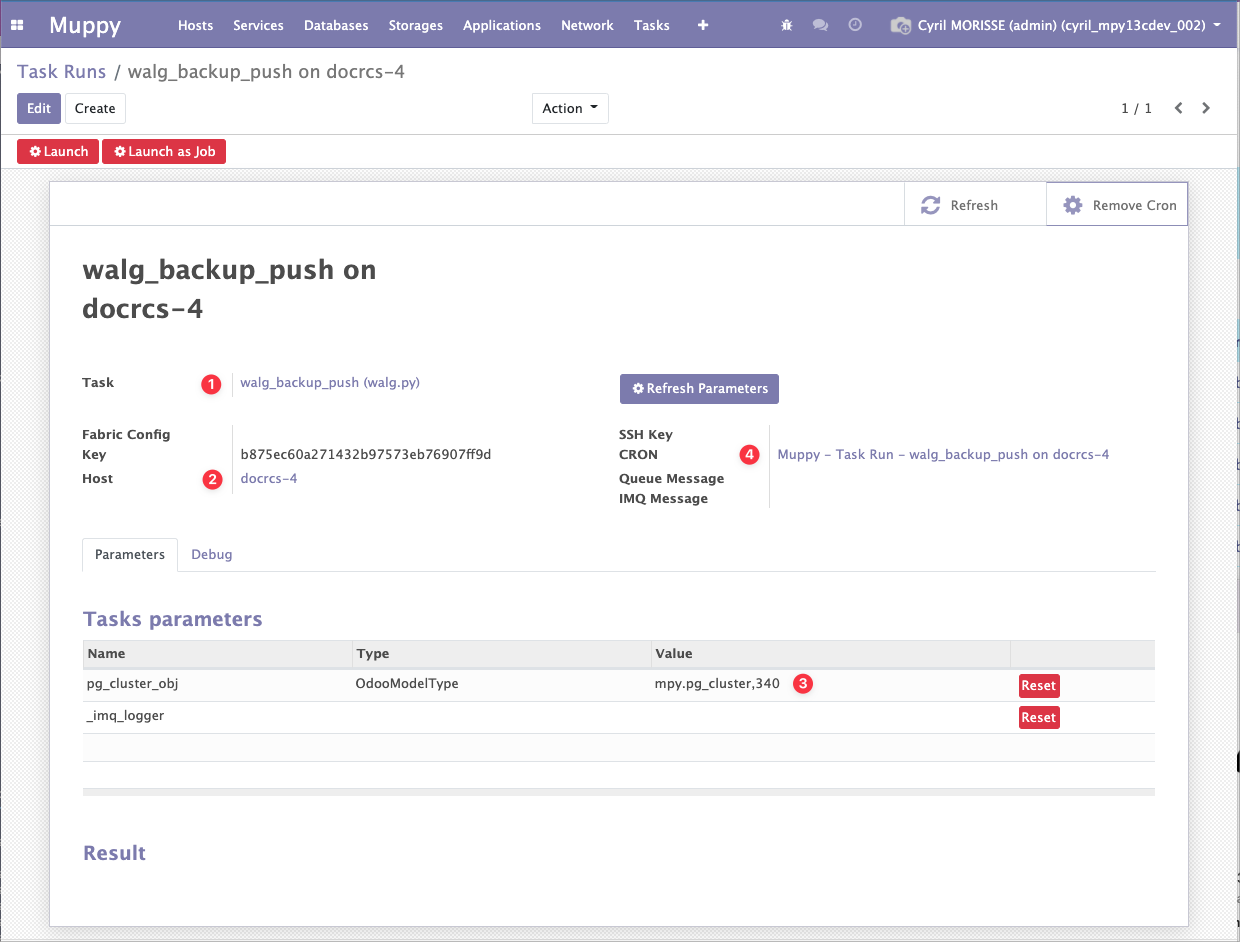This screenshot has width=1240, height=942.
Task: Open the Databases menu
Action: 336,25
